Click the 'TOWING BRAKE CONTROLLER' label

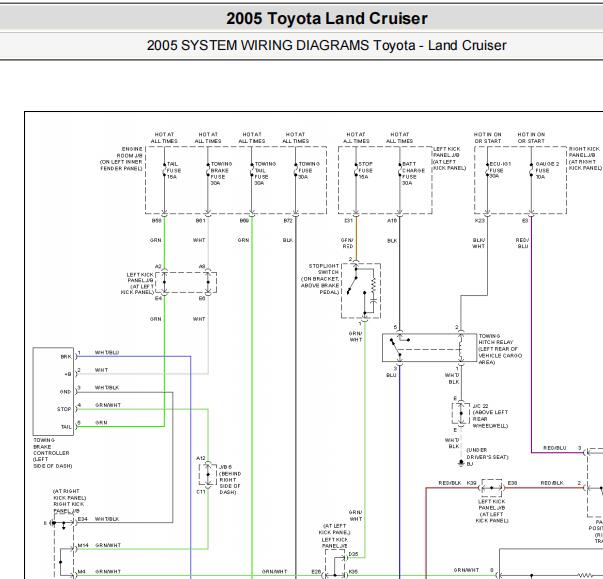51,446
